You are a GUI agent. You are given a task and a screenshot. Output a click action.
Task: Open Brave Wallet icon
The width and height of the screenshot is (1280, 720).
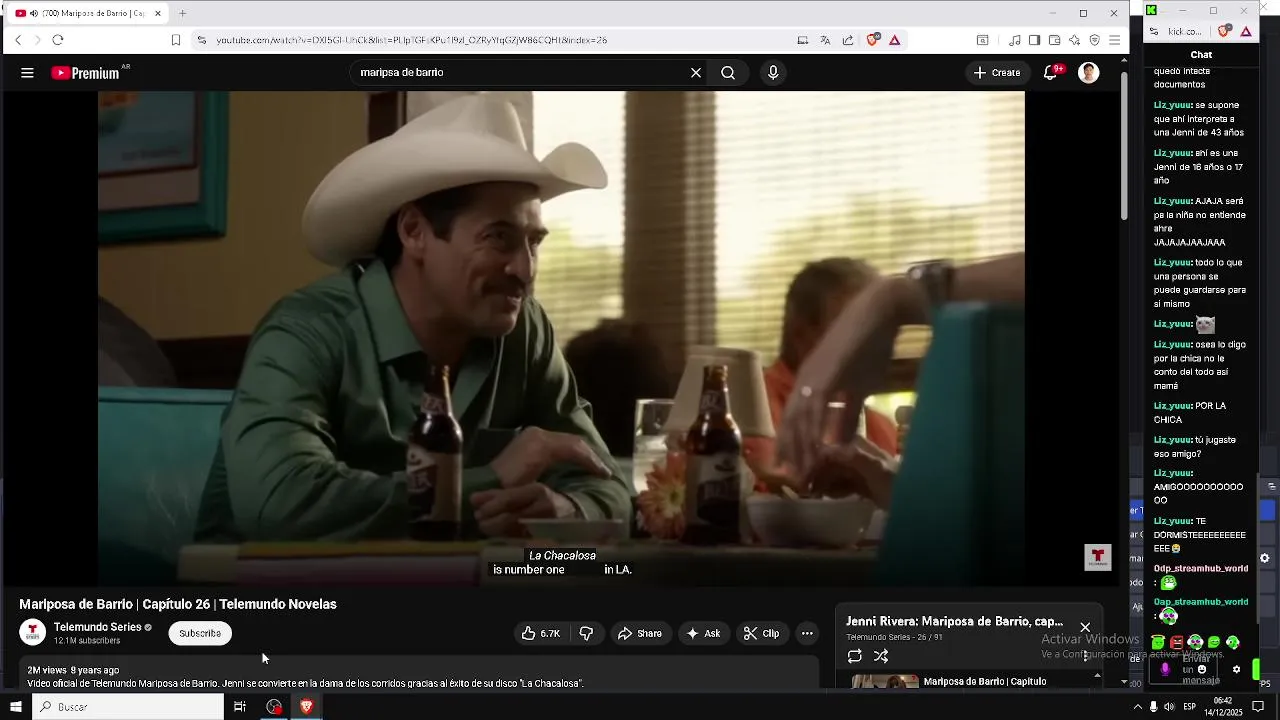1054,40
